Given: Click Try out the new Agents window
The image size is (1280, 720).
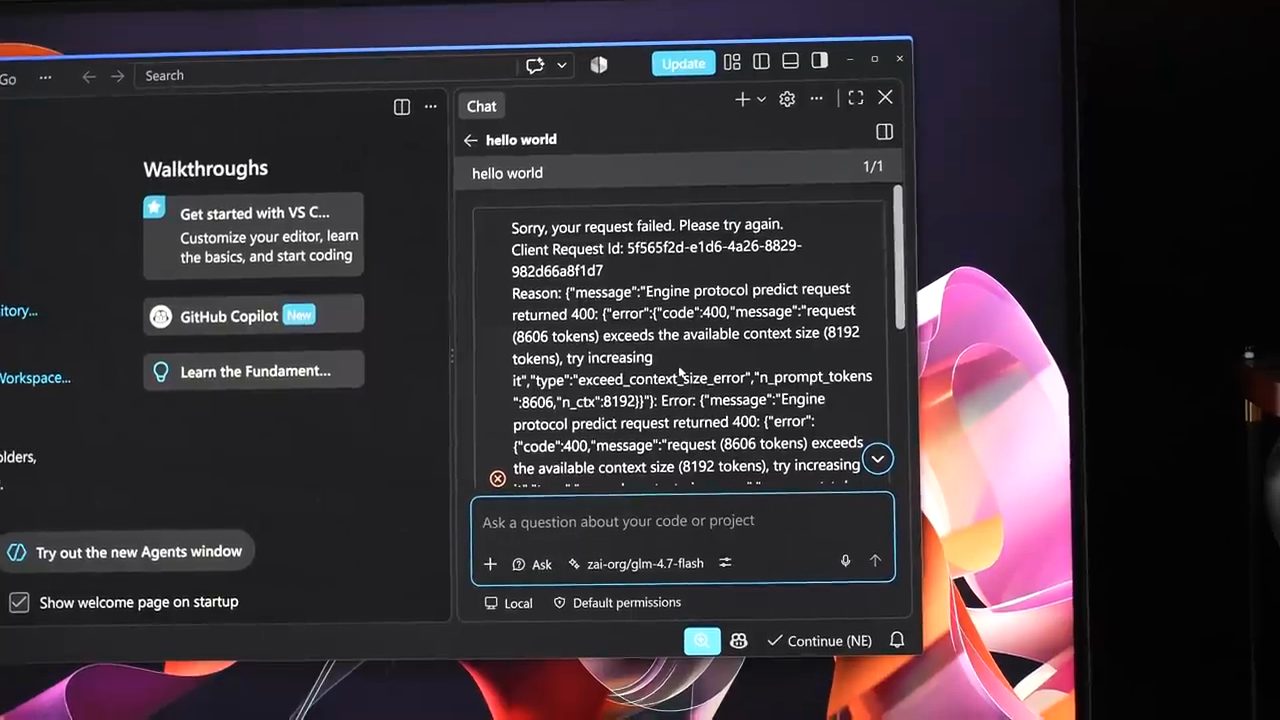Looking at the screenshot, I should point(126,552).
